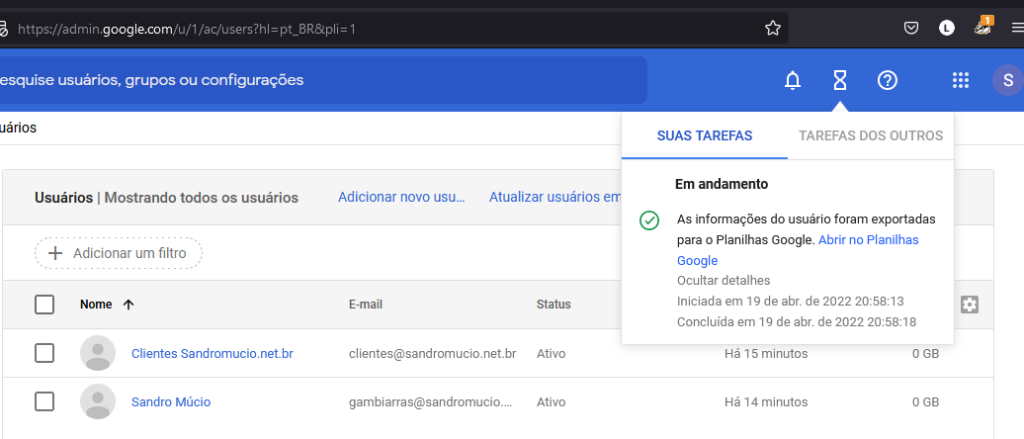The height and width of the screenshot is (439, 1024).
Task: Open the column settings gear icon
Action: (968, 304)
